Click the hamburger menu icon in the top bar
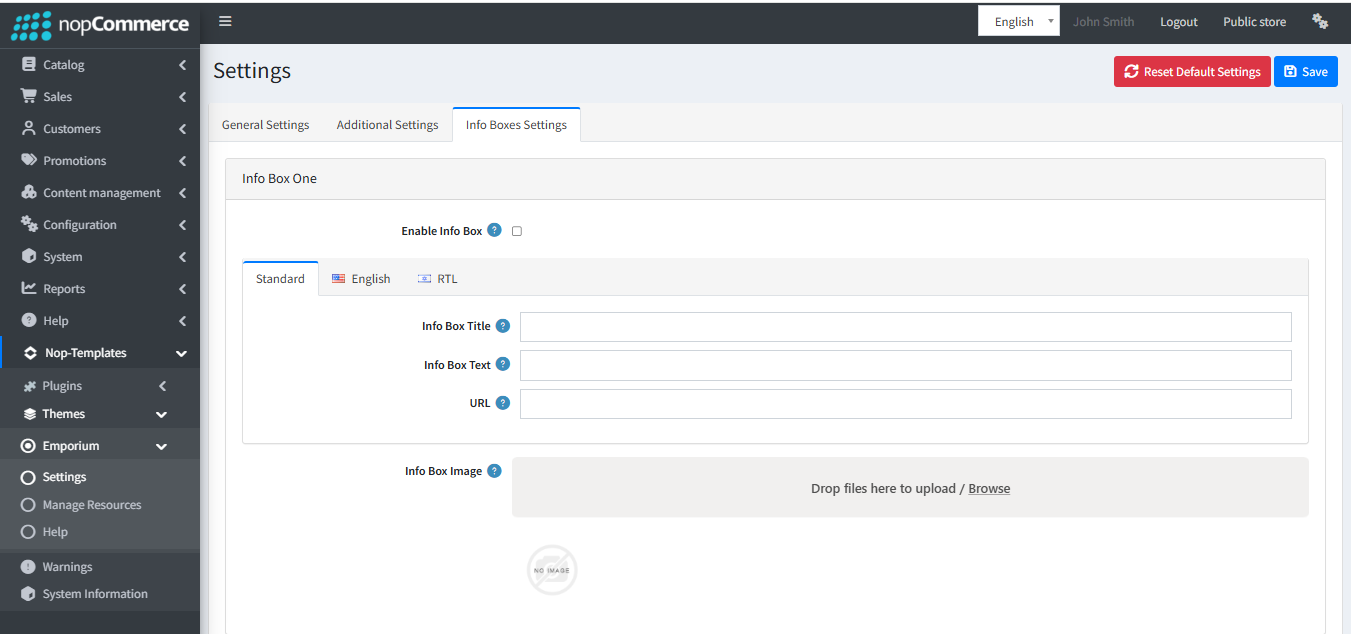Screen dimensions: 1351x634 (x=225, y=21)
